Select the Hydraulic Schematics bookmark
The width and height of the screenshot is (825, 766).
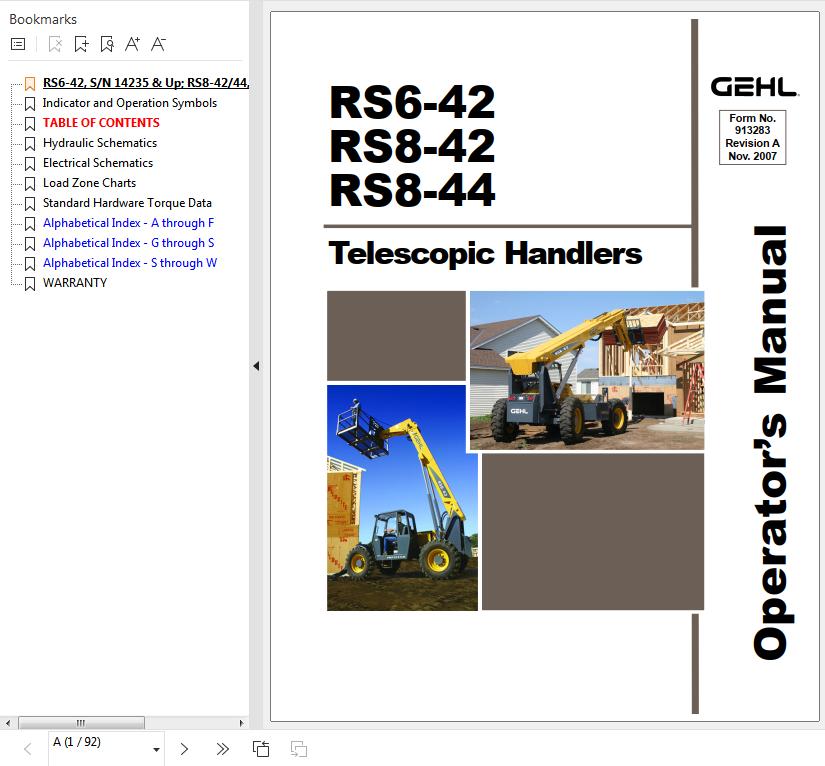tap(99, 143)
